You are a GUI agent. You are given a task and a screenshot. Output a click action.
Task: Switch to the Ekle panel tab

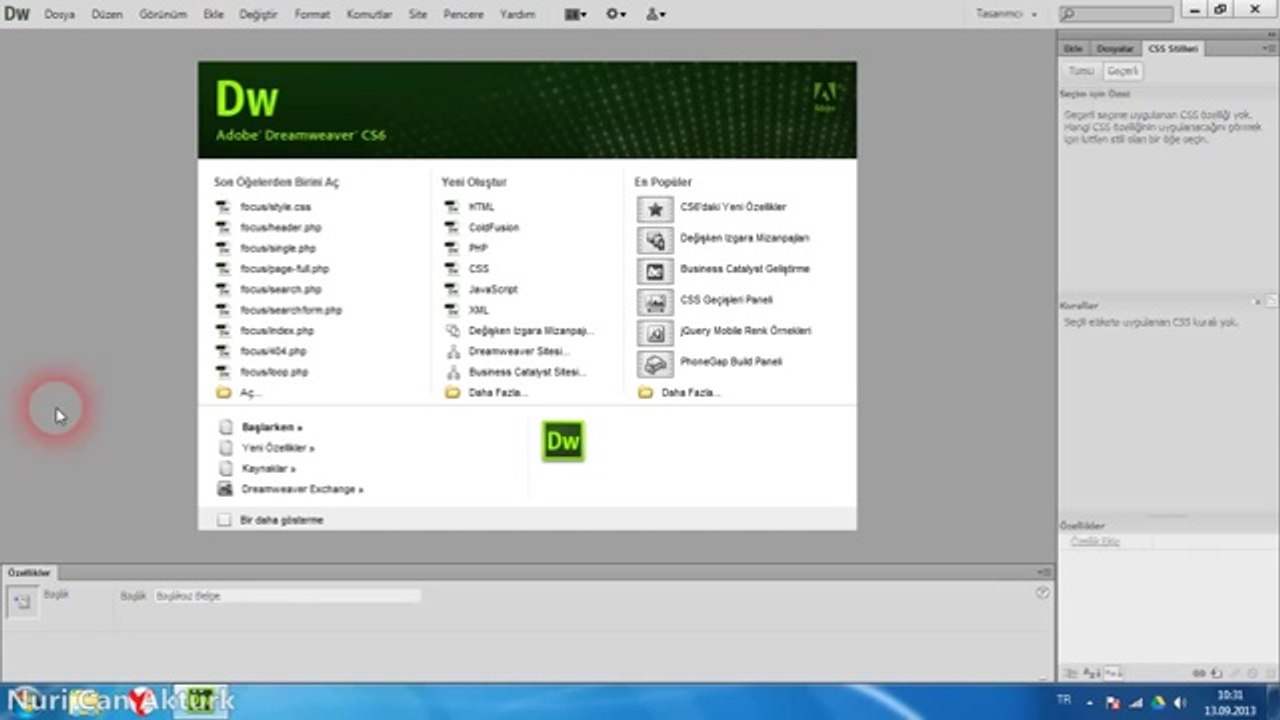click(1073, 48)
